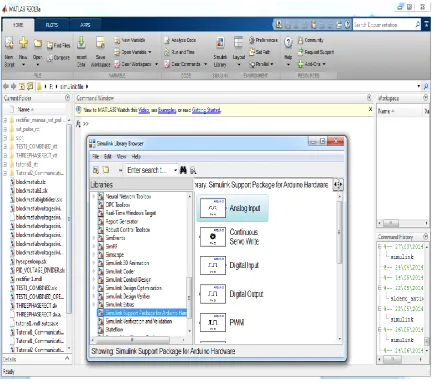Switch to the APPS tab

tap(85, 25)
